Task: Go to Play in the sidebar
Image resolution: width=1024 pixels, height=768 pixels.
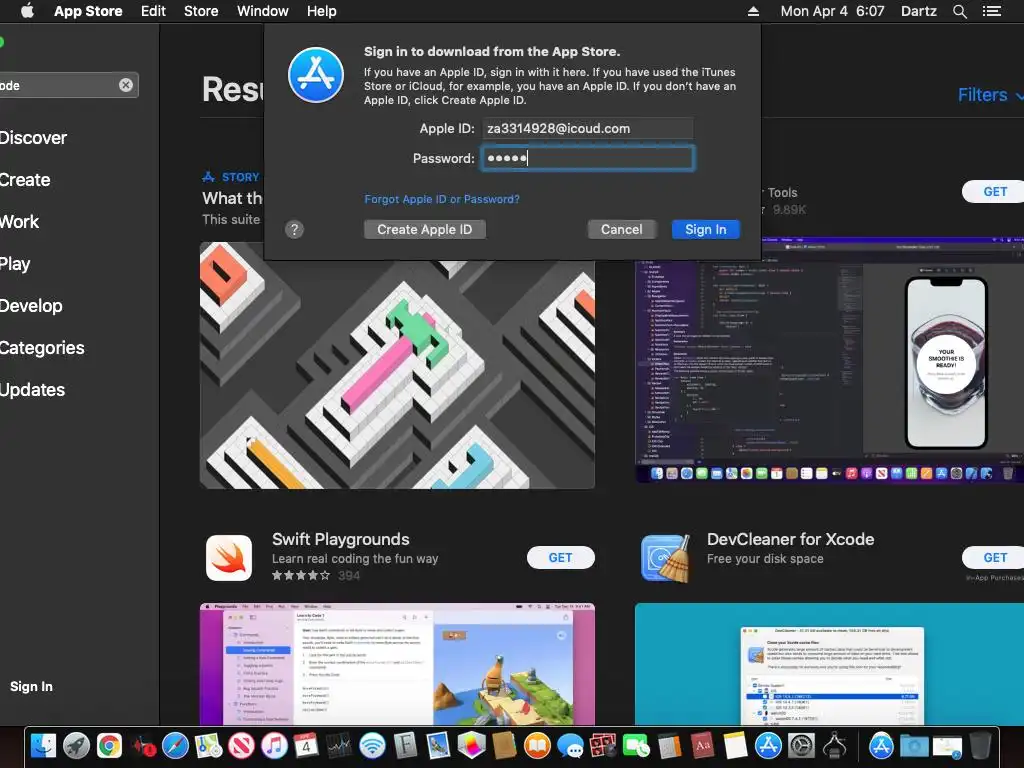Action: click(x=15, y=264)
